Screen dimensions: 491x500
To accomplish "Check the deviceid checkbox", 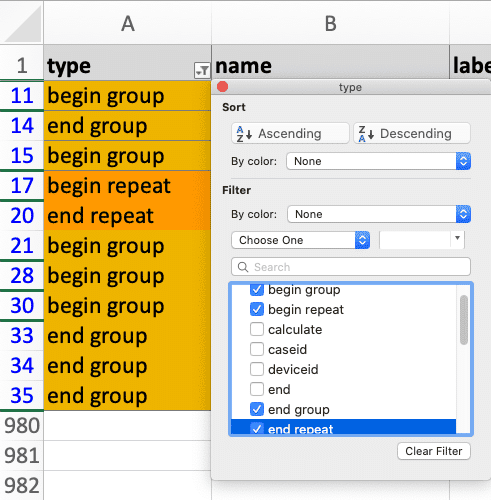I will (x=257, y=369).
